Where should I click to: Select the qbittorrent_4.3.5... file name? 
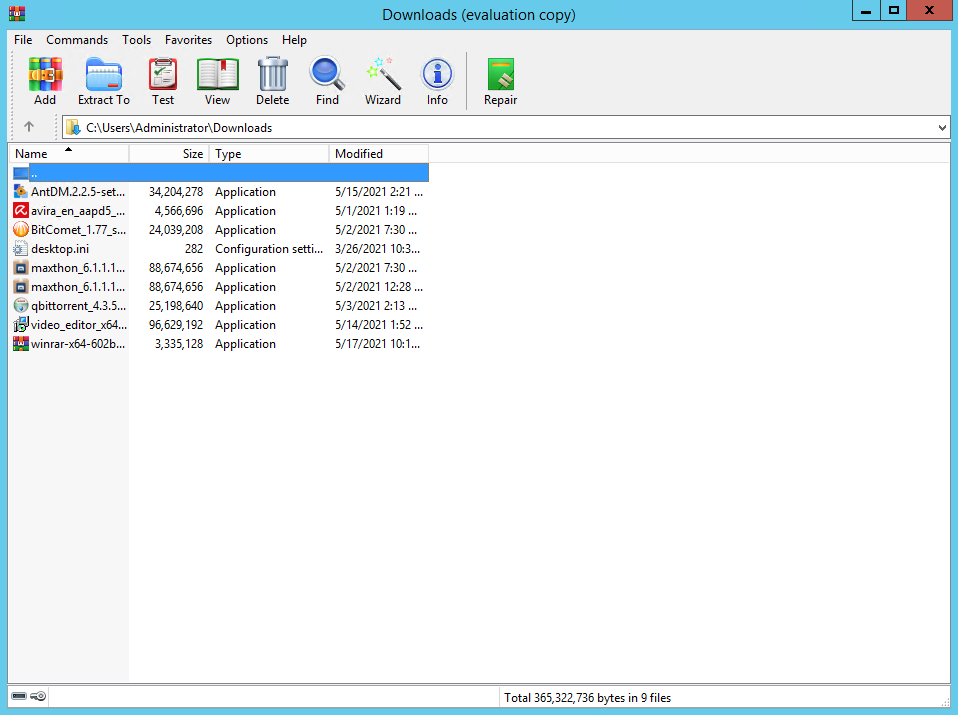point(78,306)
